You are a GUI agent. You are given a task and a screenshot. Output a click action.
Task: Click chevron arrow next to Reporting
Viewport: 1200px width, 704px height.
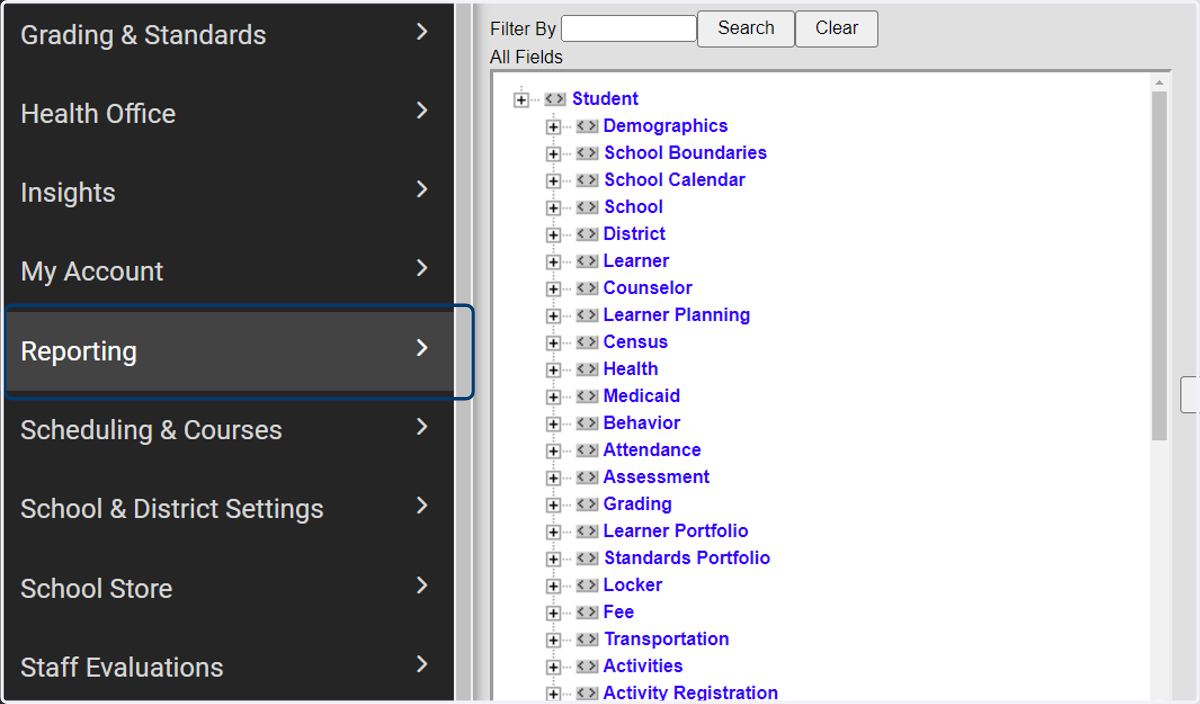click(x=422, y=348)
